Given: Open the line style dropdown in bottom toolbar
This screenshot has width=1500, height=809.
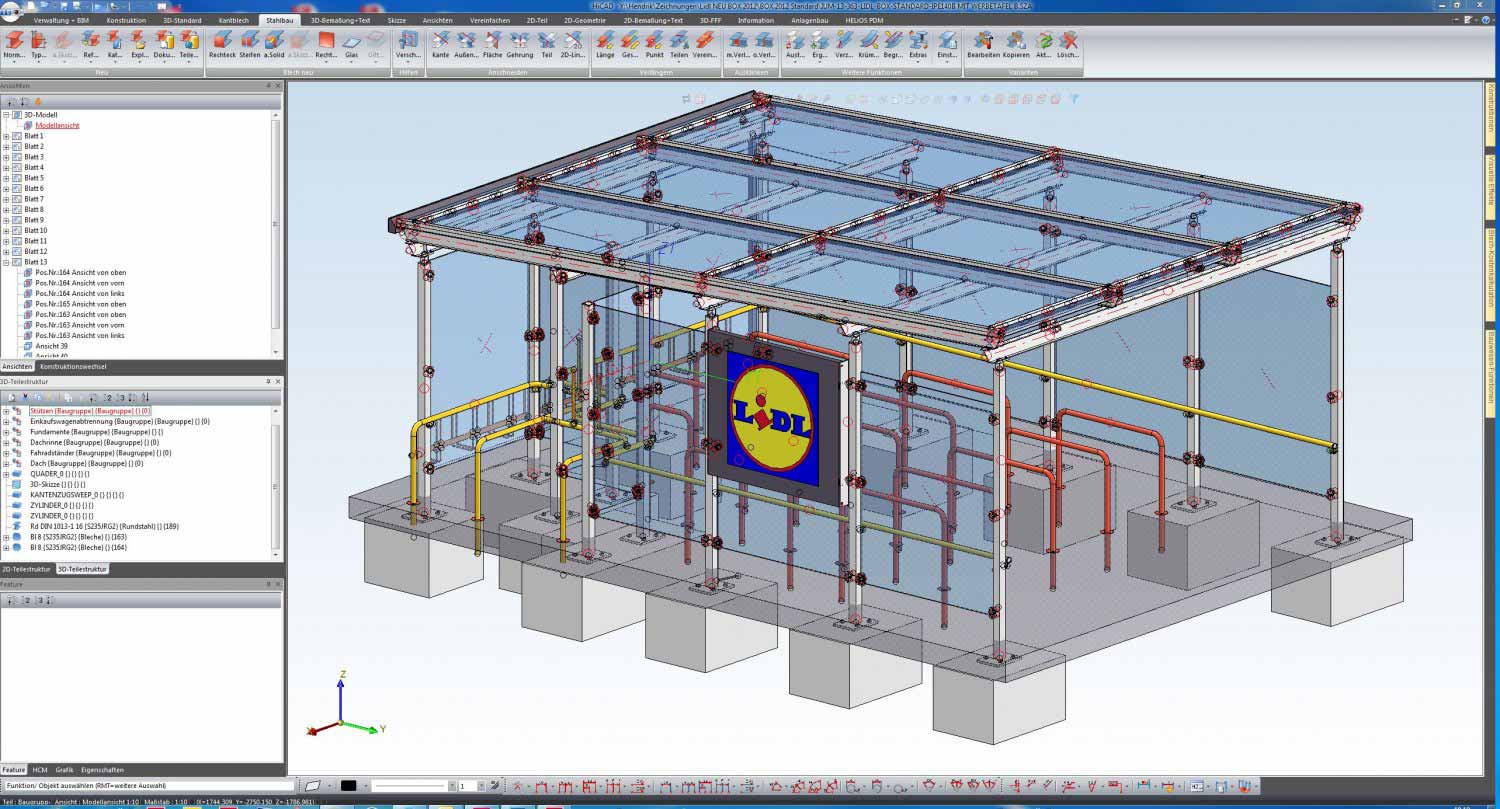Looking at the screenshot, I should (x=453, y=786).
